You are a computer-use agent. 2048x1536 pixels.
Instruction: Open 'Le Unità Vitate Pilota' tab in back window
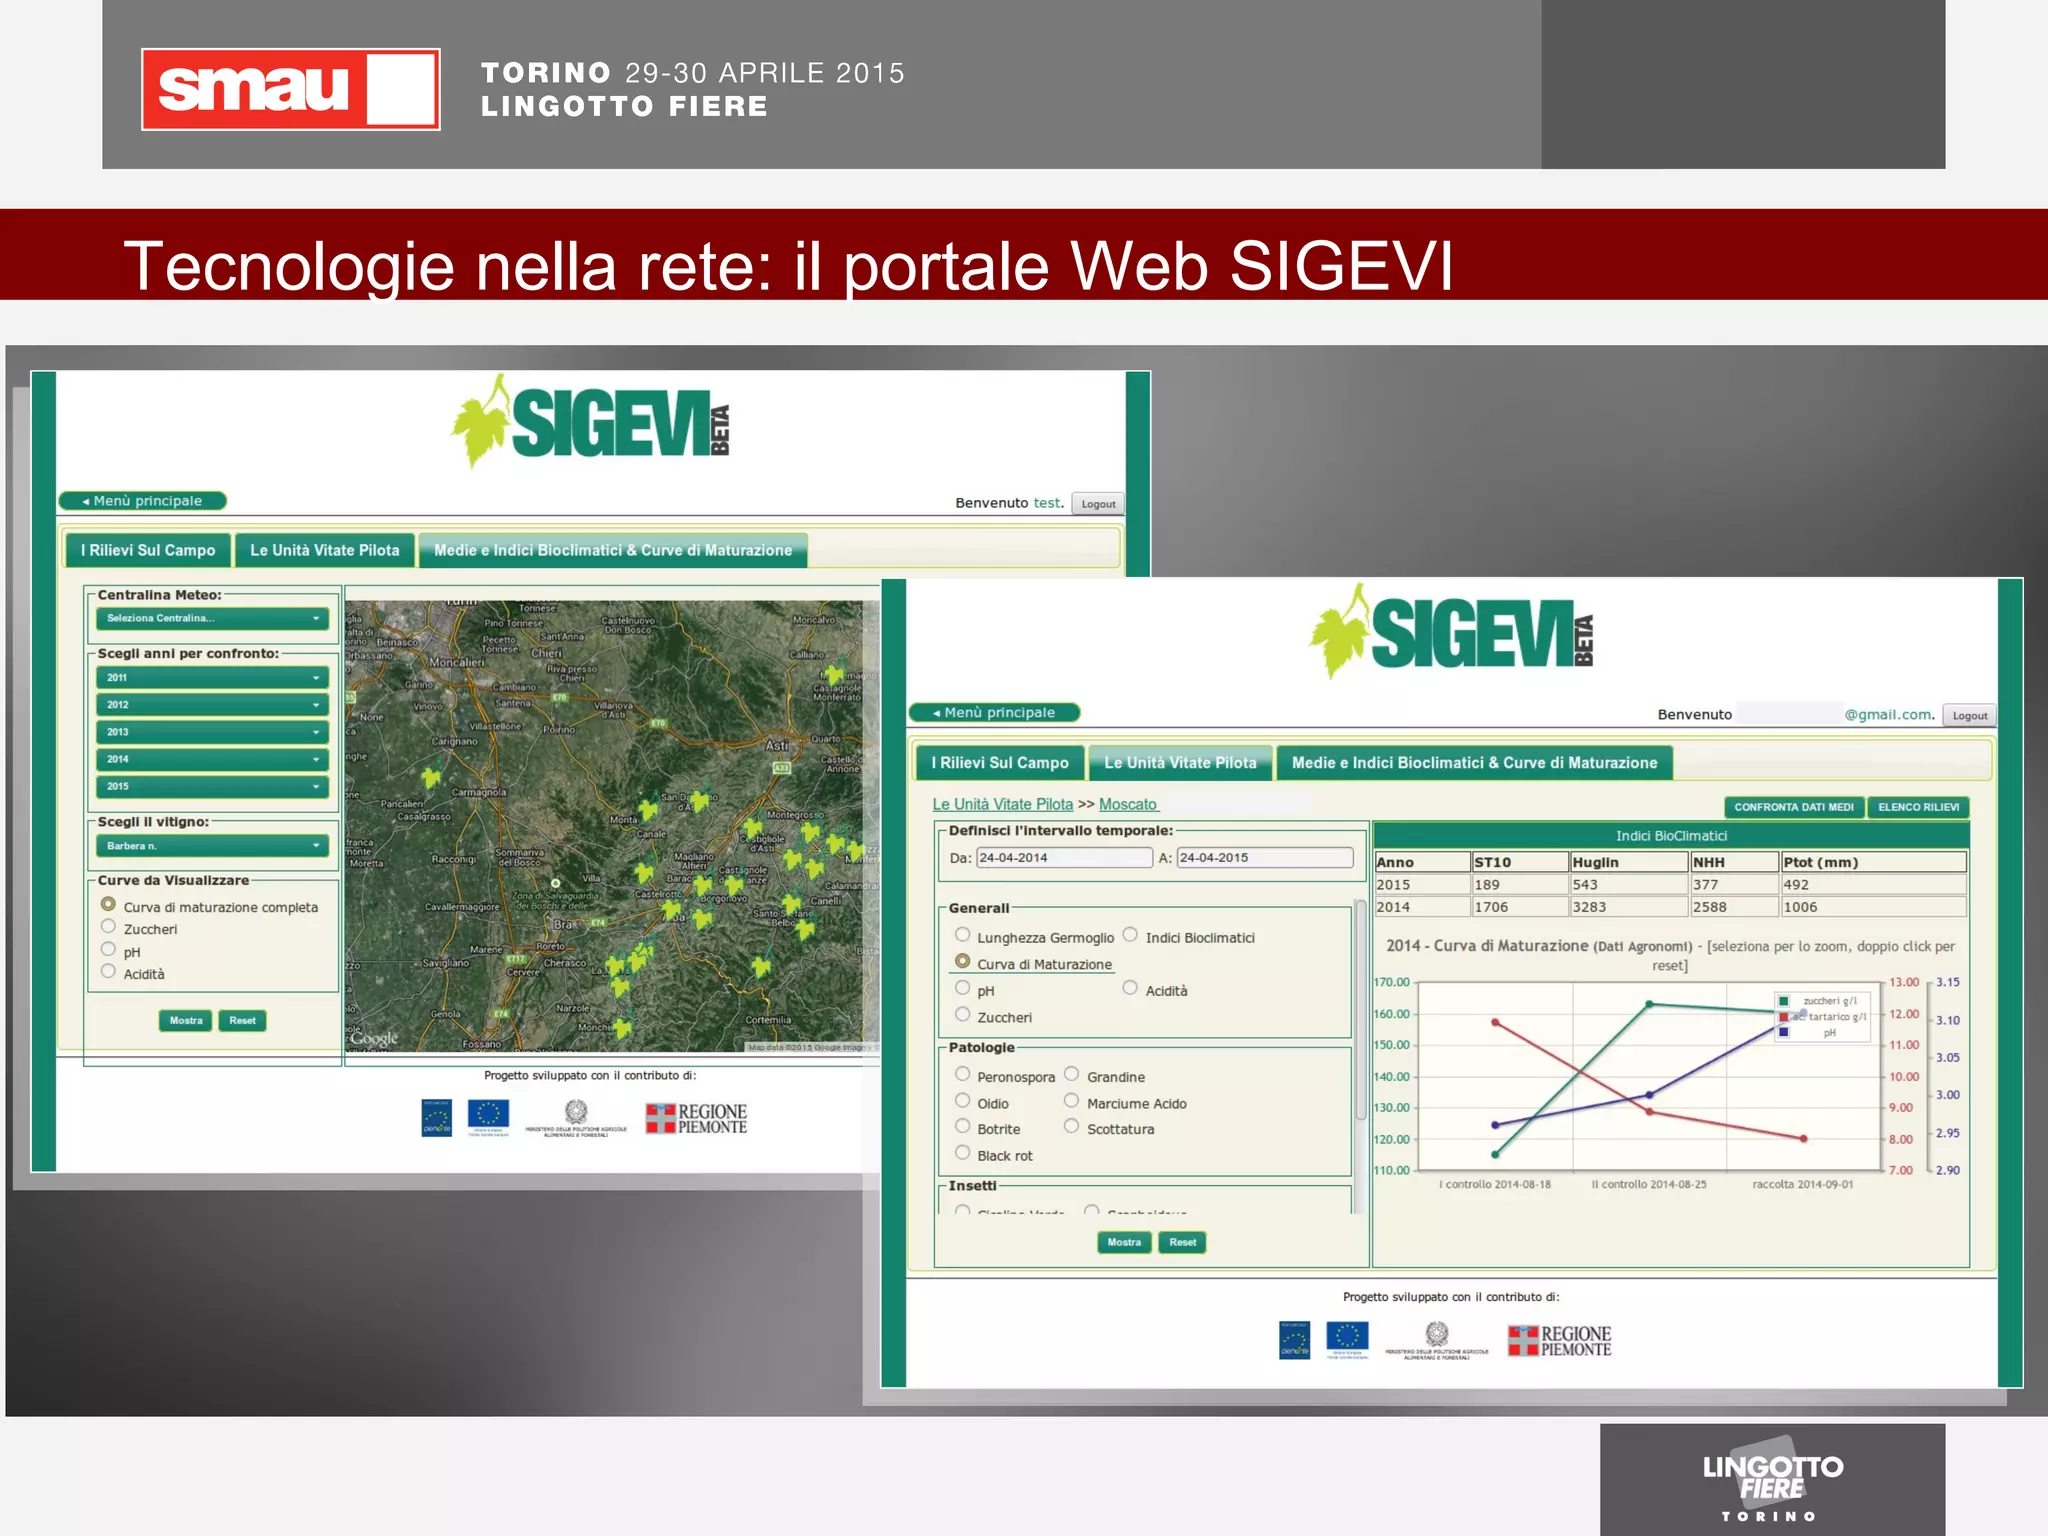point(325,550)
